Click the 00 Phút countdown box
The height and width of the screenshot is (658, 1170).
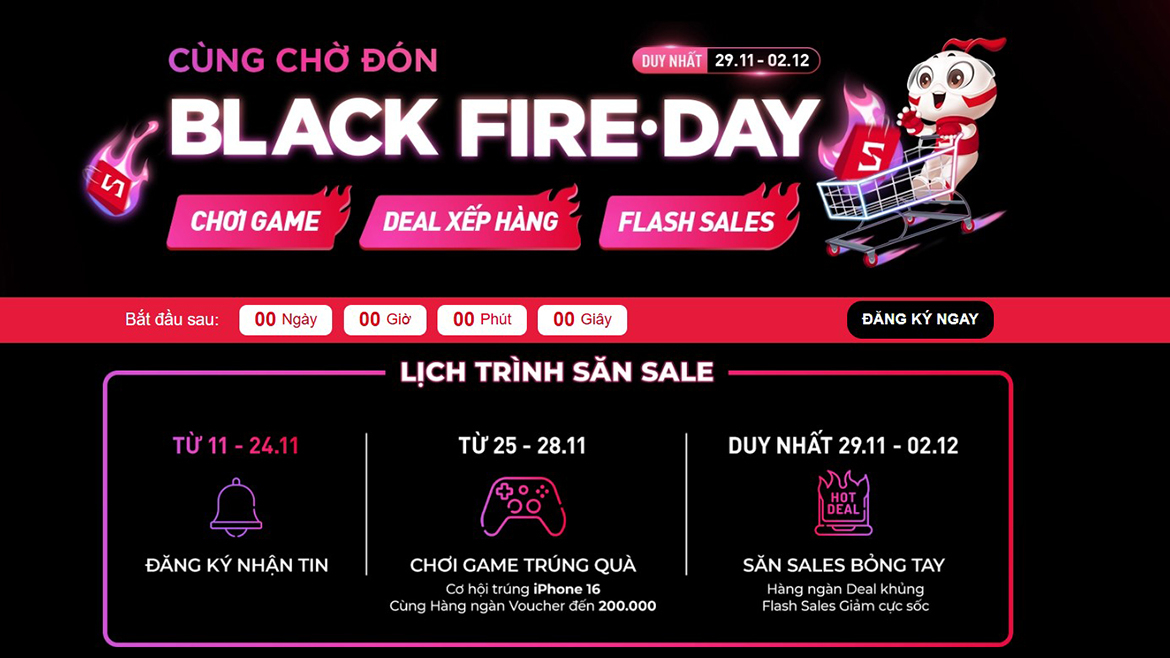[x=481, y=320]
